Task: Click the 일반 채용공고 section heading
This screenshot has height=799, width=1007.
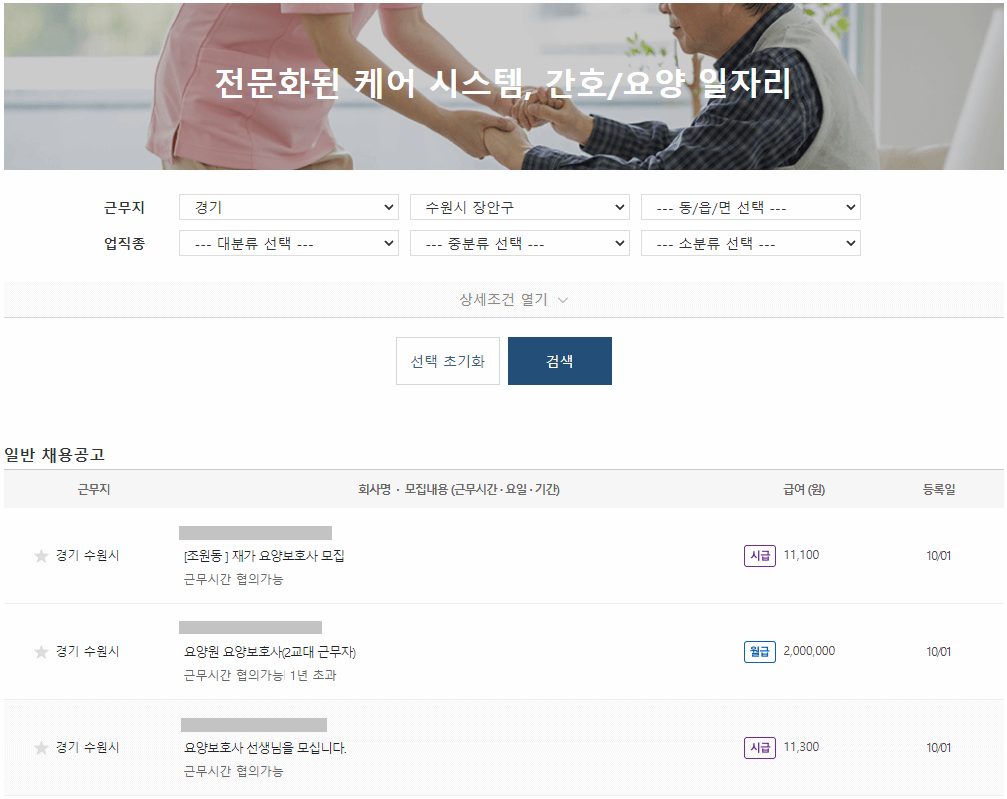Action: (55, 455)
